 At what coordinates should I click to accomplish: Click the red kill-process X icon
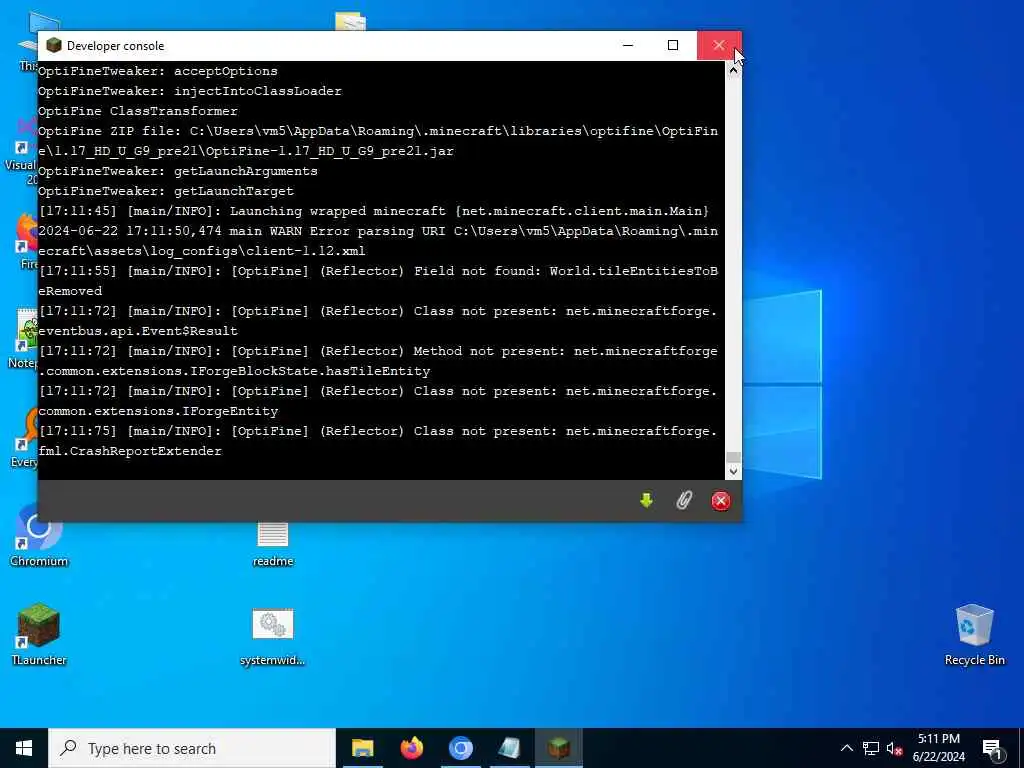(720, 501)
